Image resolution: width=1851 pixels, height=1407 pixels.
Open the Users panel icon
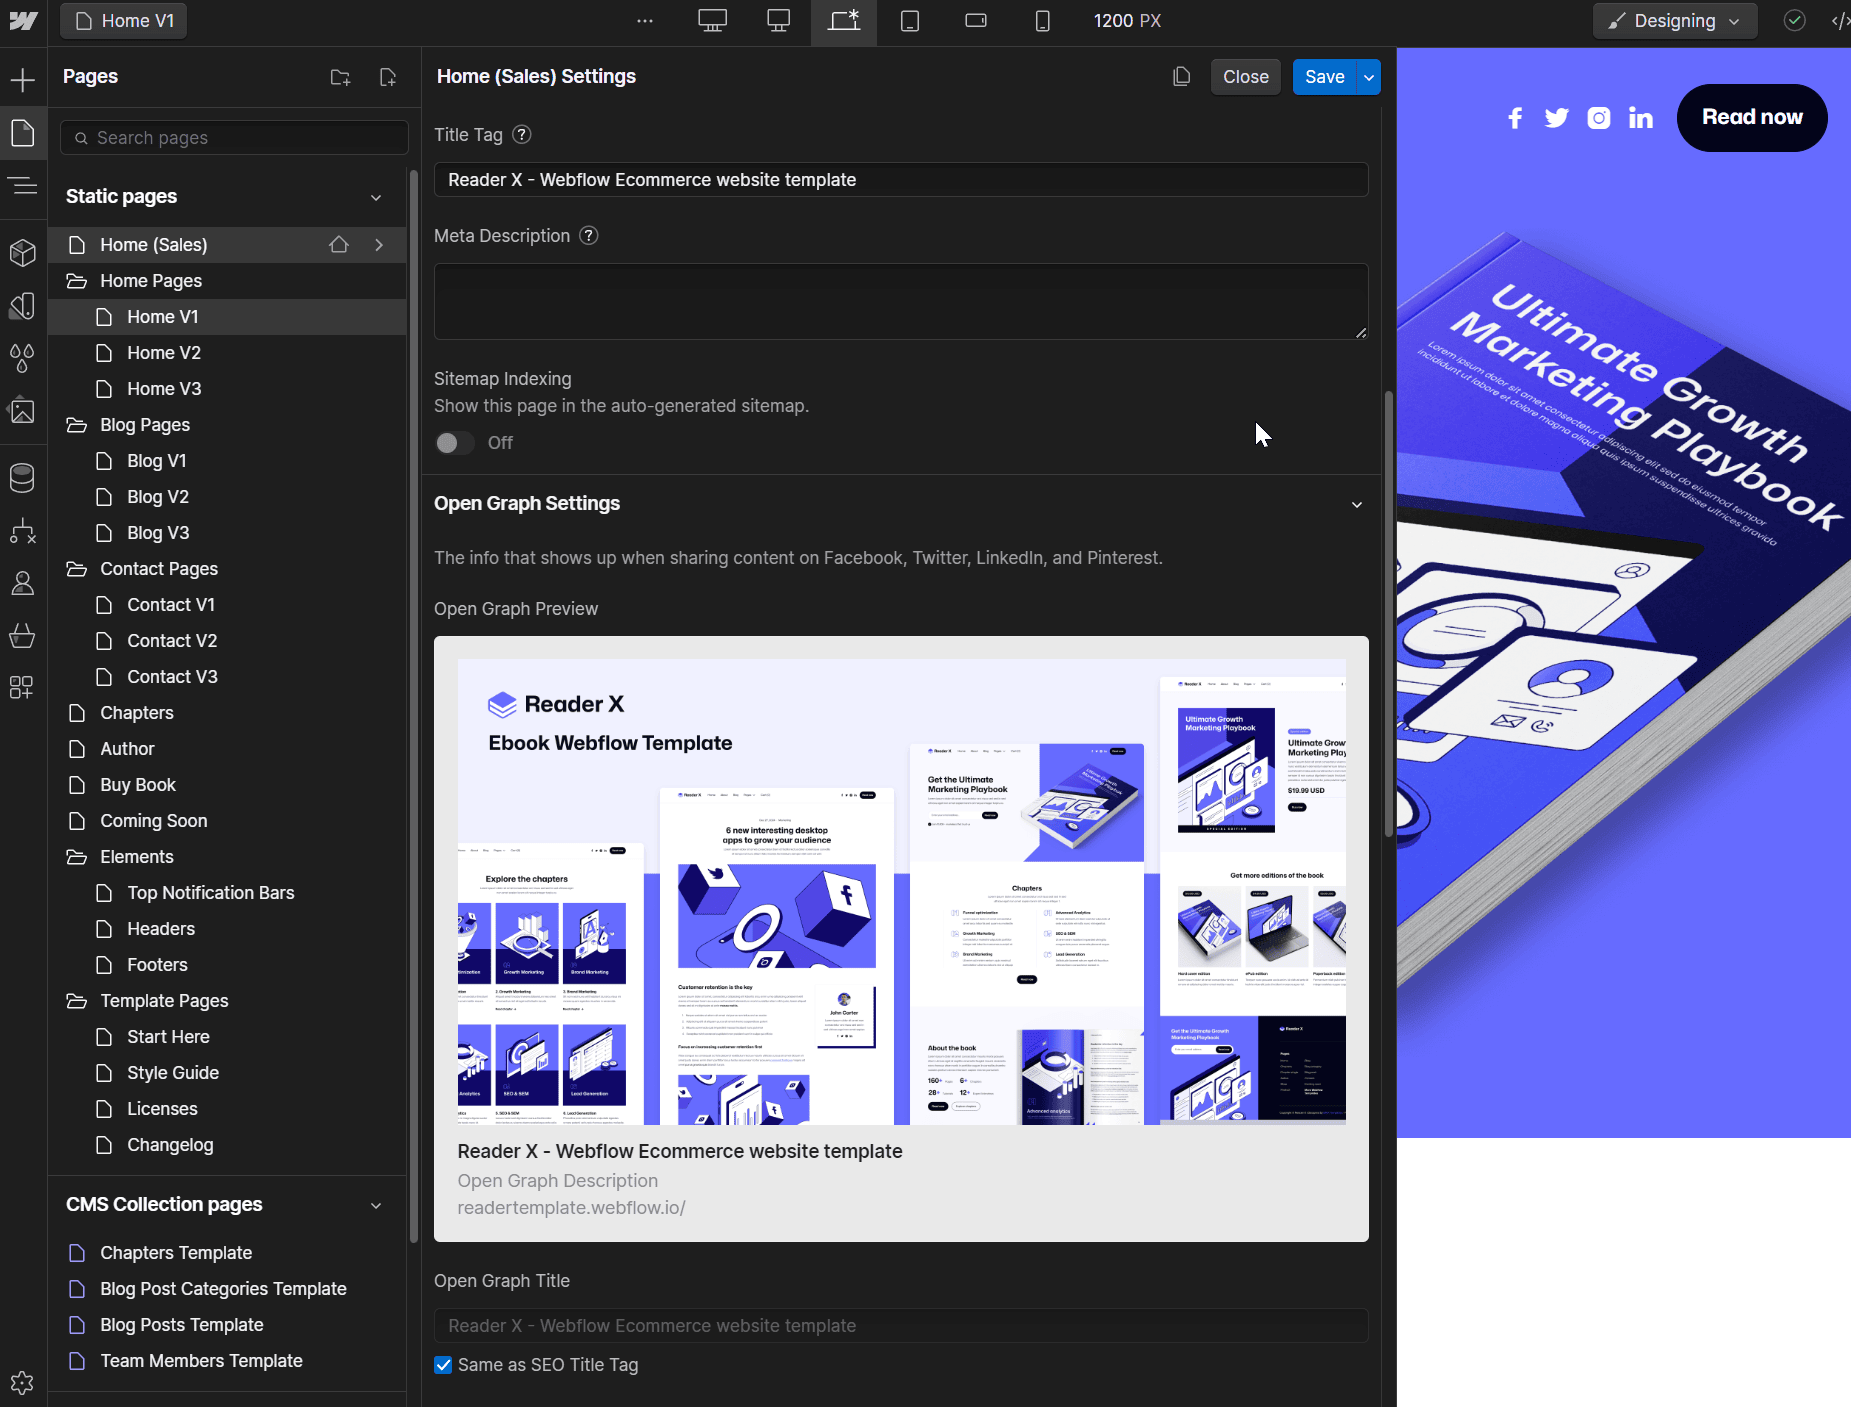23,583
